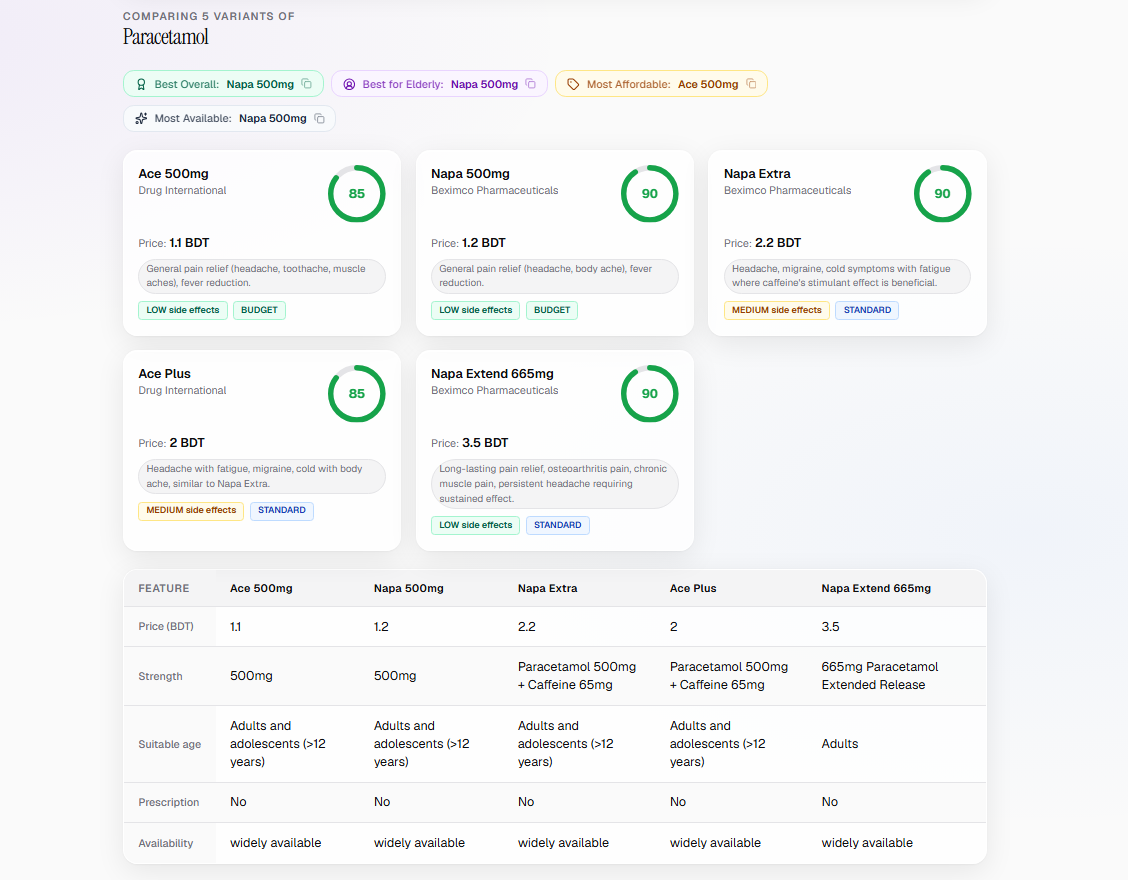Viewport: 1128px width, 880px height.
Task: Click the Ace 500mg score ring of 85
Action: pyautogui.click(x=357, y=194)
